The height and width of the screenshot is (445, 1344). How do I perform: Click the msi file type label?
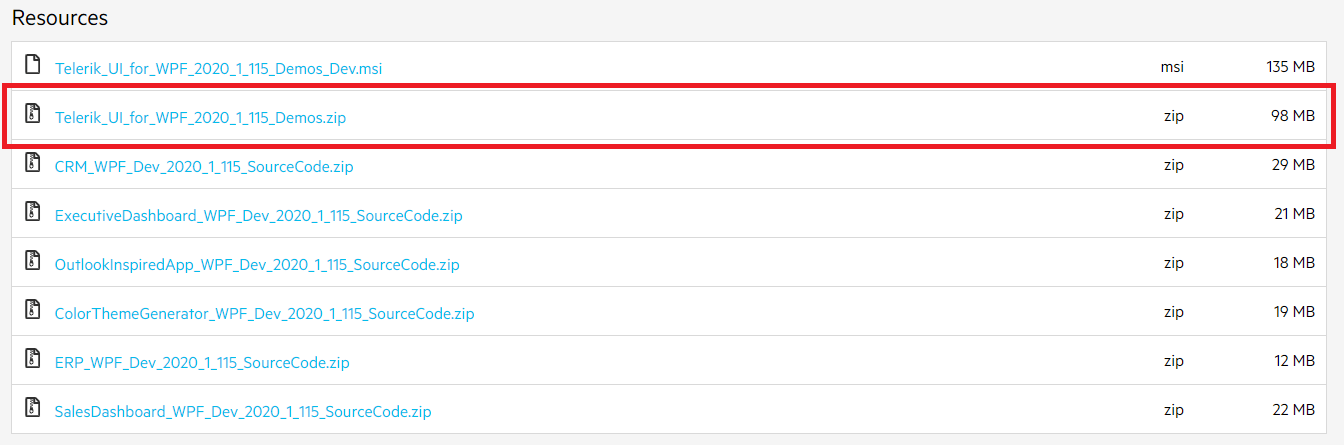click(x=1172, y=67)
